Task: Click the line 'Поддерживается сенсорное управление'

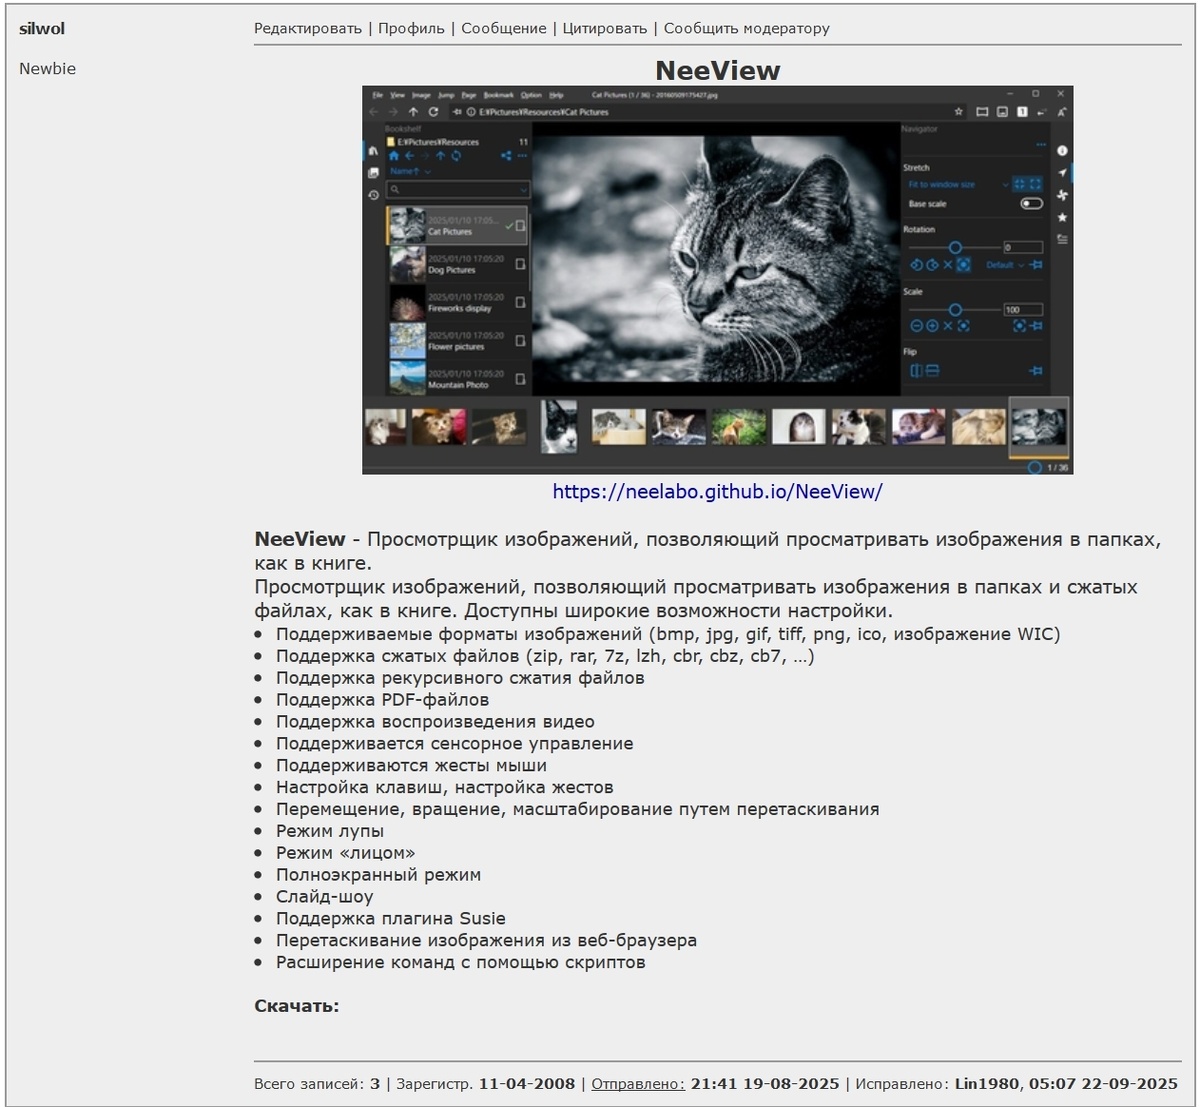Action: tap(454, 744)
